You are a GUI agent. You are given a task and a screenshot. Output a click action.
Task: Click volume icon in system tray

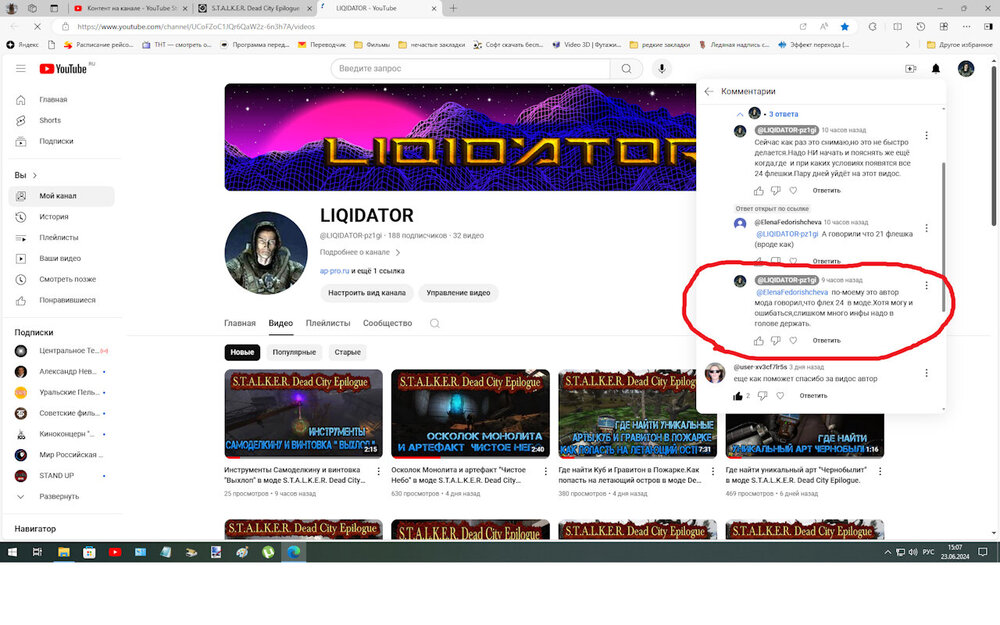click(913, 552)
